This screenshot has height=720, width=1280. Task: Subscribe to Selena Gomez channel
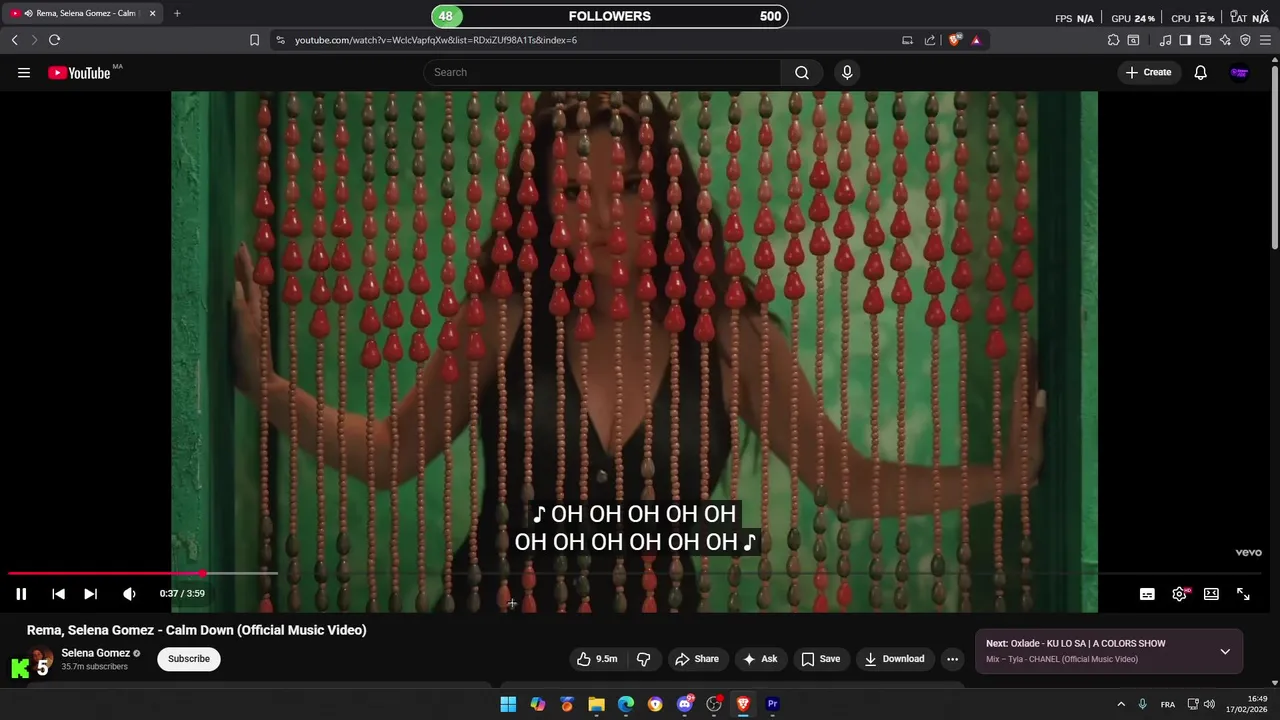[x=189, y=659]
